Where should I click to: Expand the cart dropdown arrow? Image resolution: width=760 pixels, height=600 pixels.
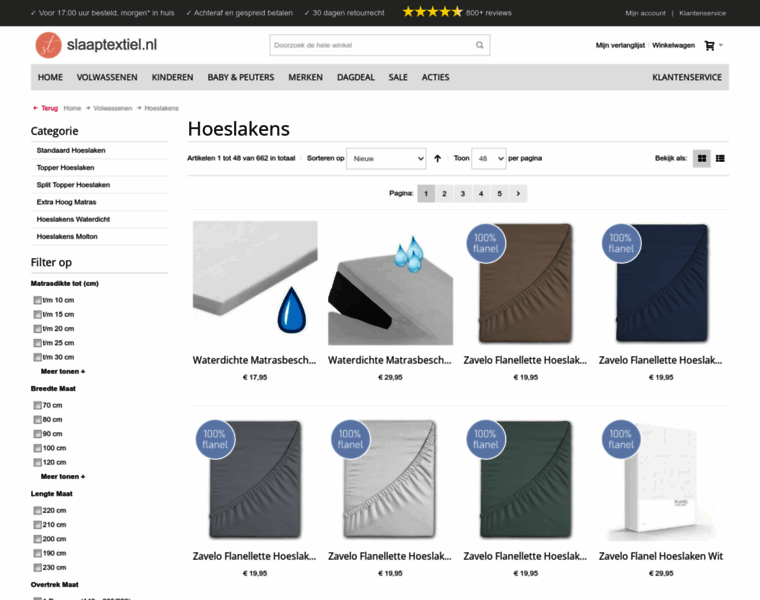pos(721,45)
